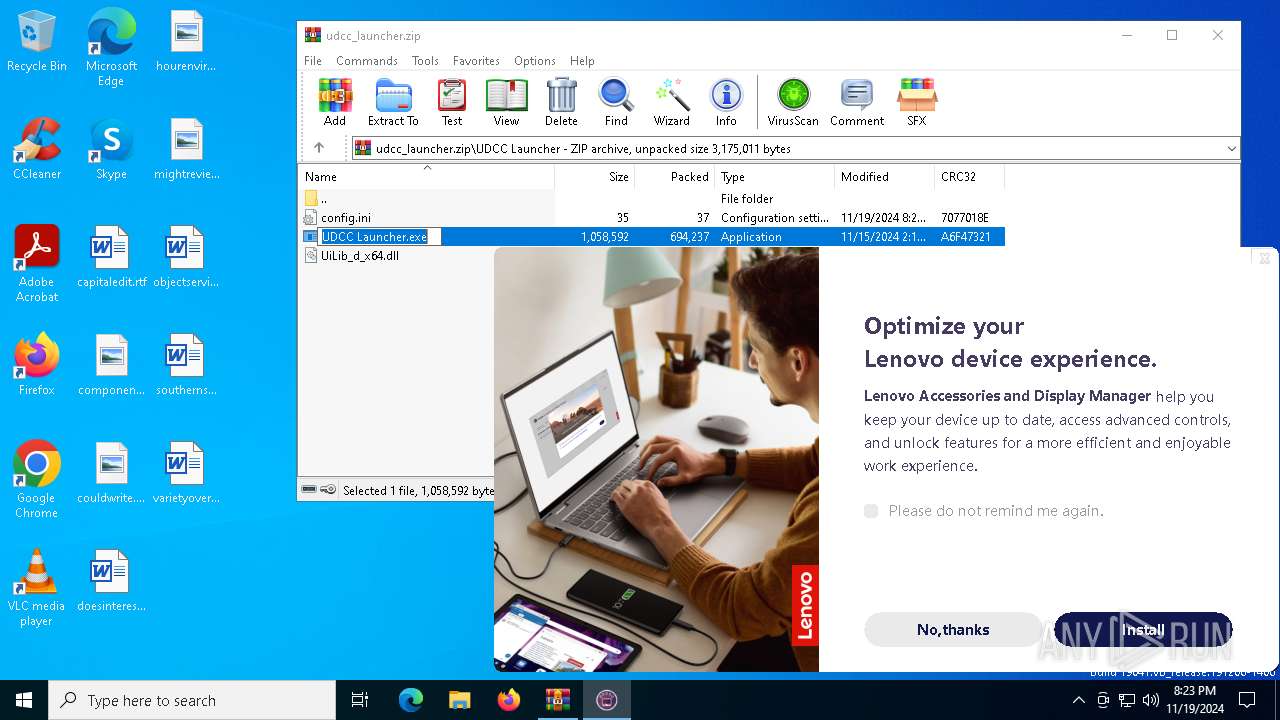Image resolution: width=1280 pixels, height=720 pixels.
Task: Select the couldwrite... image file
Action: click(111, 473)
